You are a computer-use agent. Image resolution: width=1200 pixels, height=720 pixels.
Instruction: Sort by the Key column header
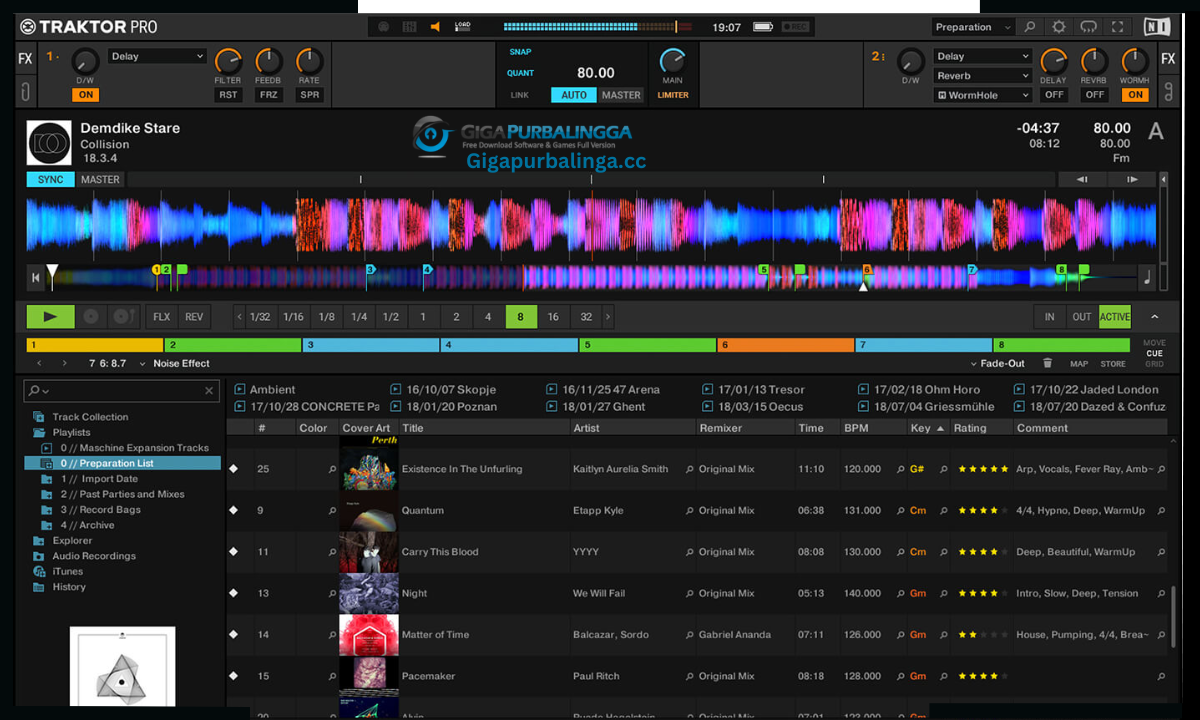pos(926,428)
